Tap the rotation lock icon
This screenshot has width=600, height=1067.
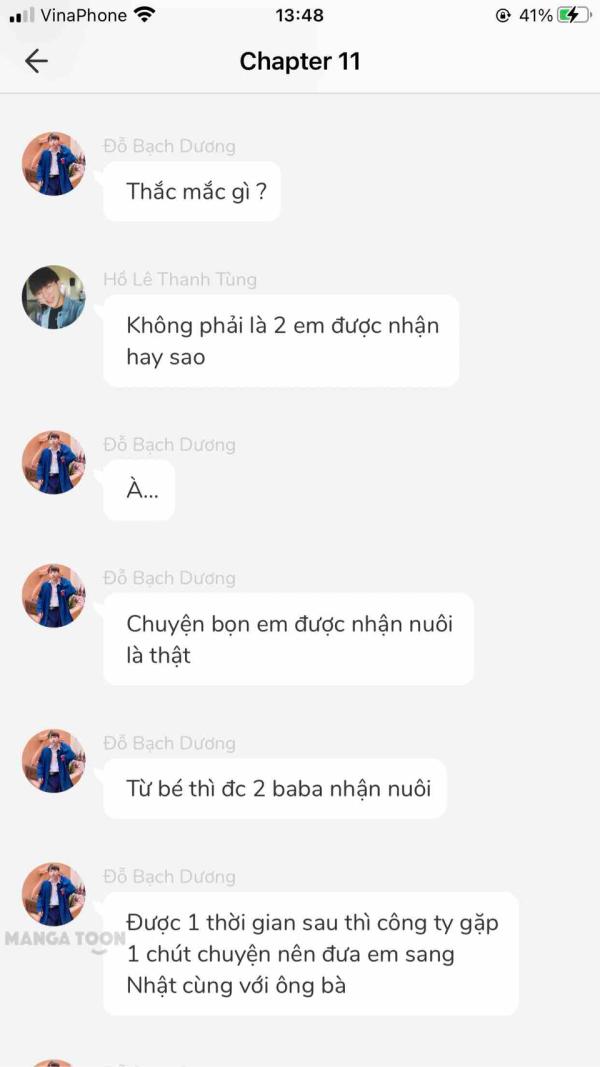click(503, 15)
